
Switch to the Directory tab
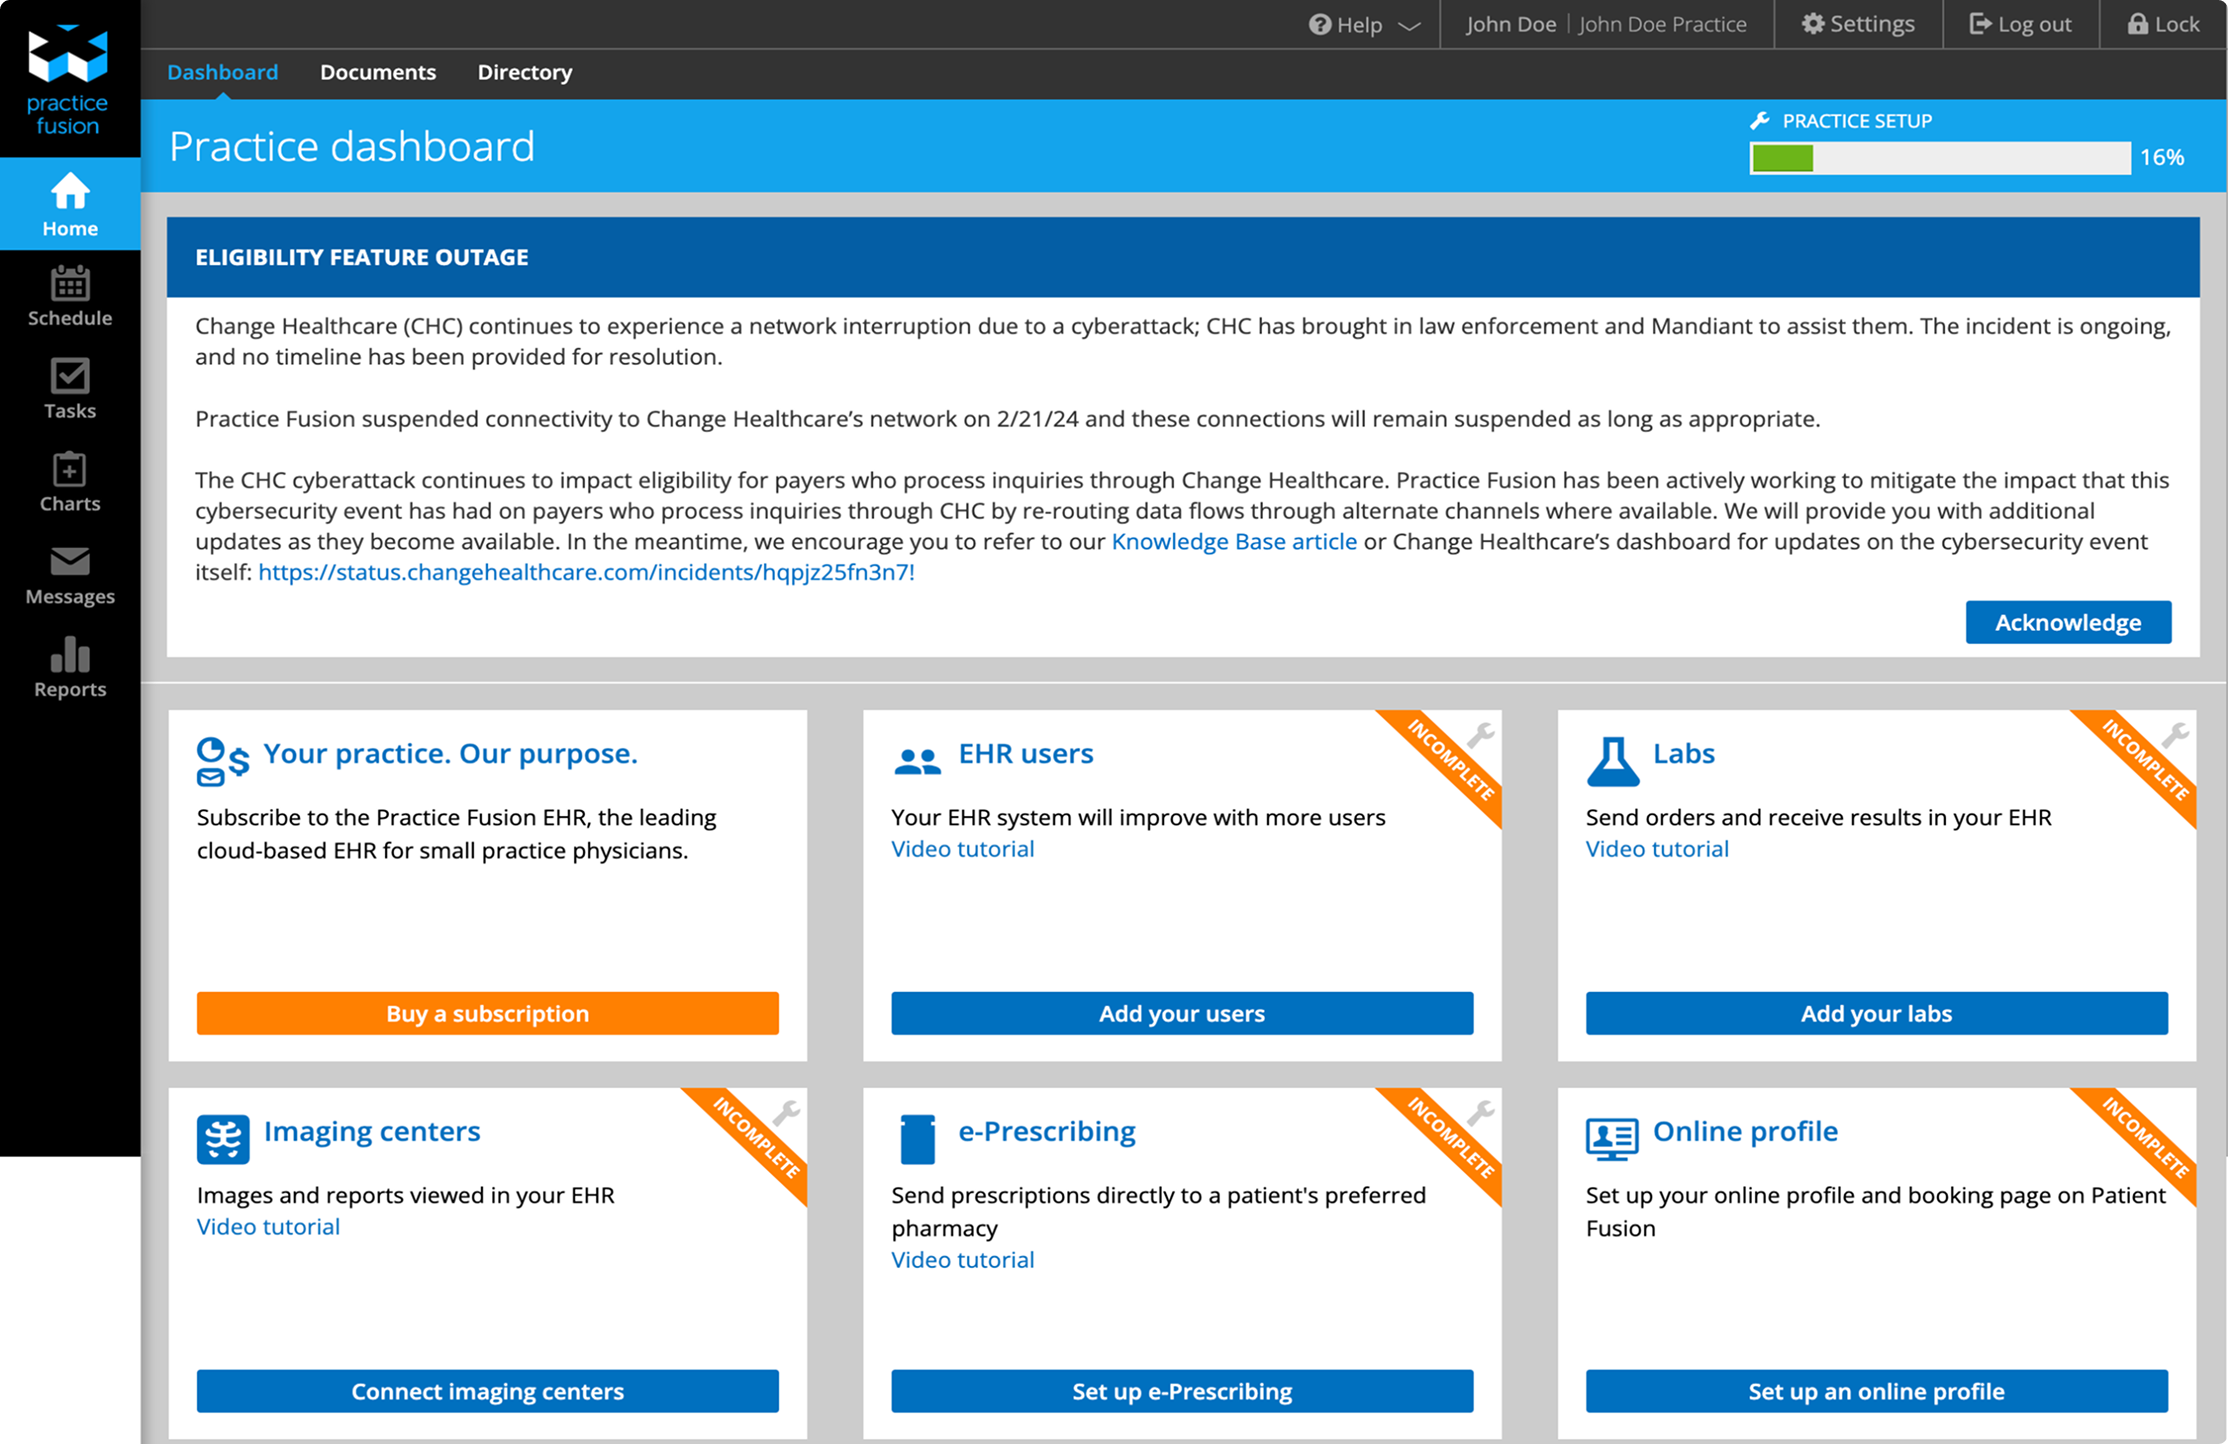coord(524,72)
